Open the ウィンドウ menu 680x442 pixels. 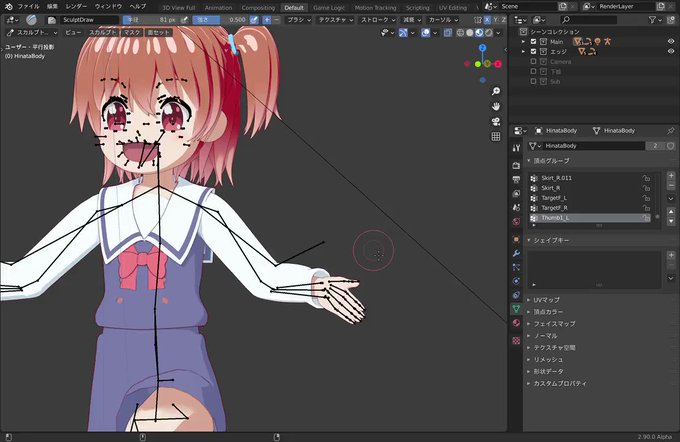108,7
